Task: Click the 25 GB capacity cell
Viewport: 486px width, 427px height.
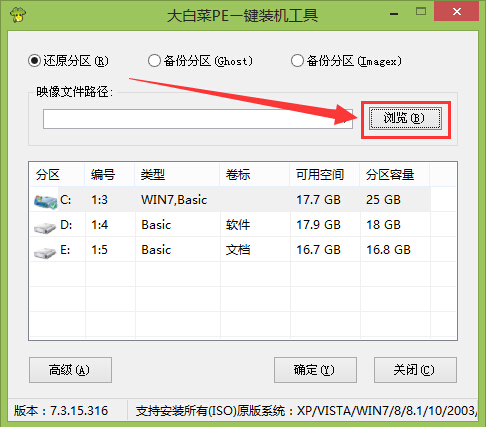Action: point(383,200)
